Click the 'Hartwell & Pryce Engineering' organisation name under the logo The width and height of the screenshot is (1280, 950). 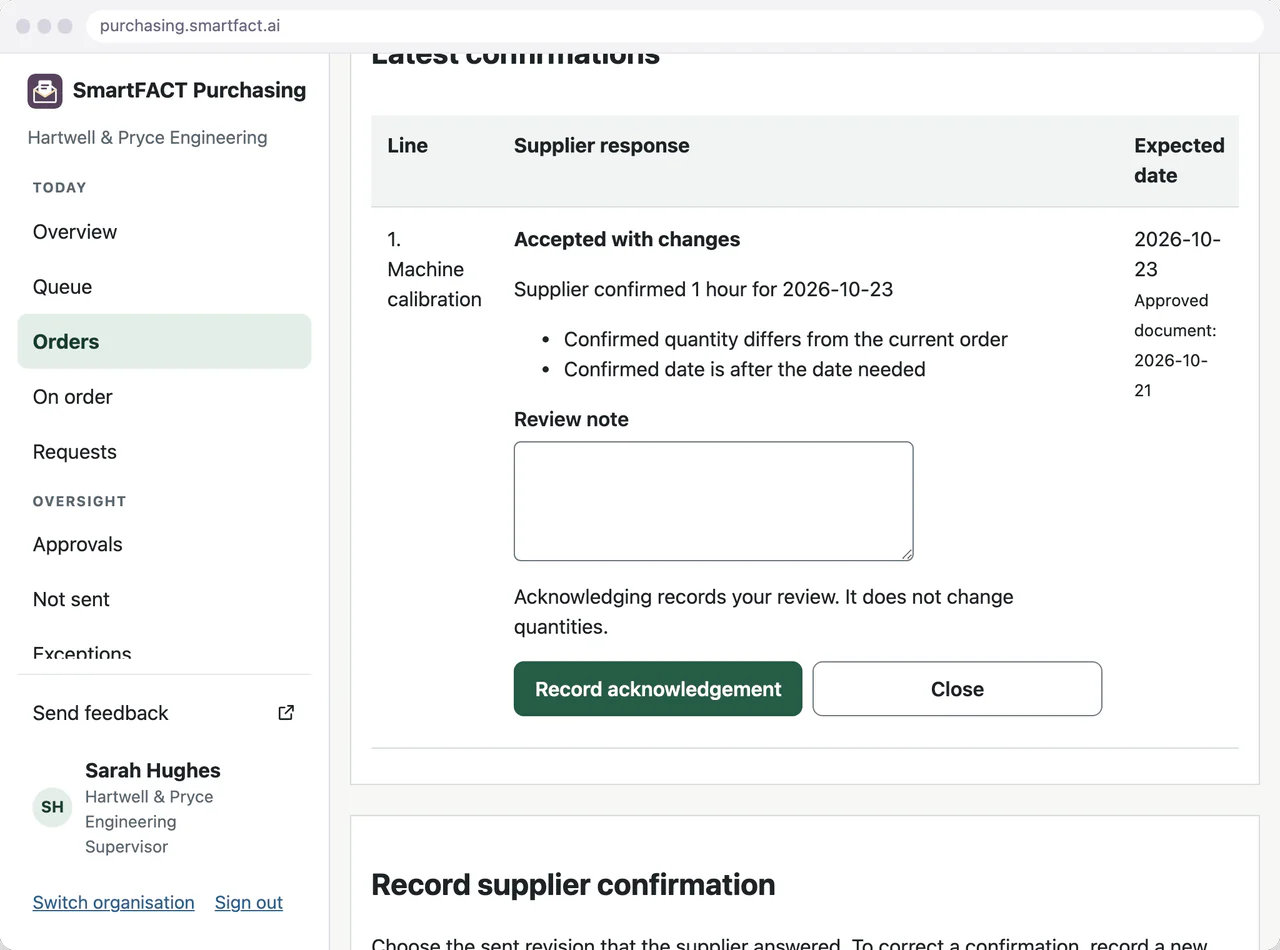click(148, 138)
